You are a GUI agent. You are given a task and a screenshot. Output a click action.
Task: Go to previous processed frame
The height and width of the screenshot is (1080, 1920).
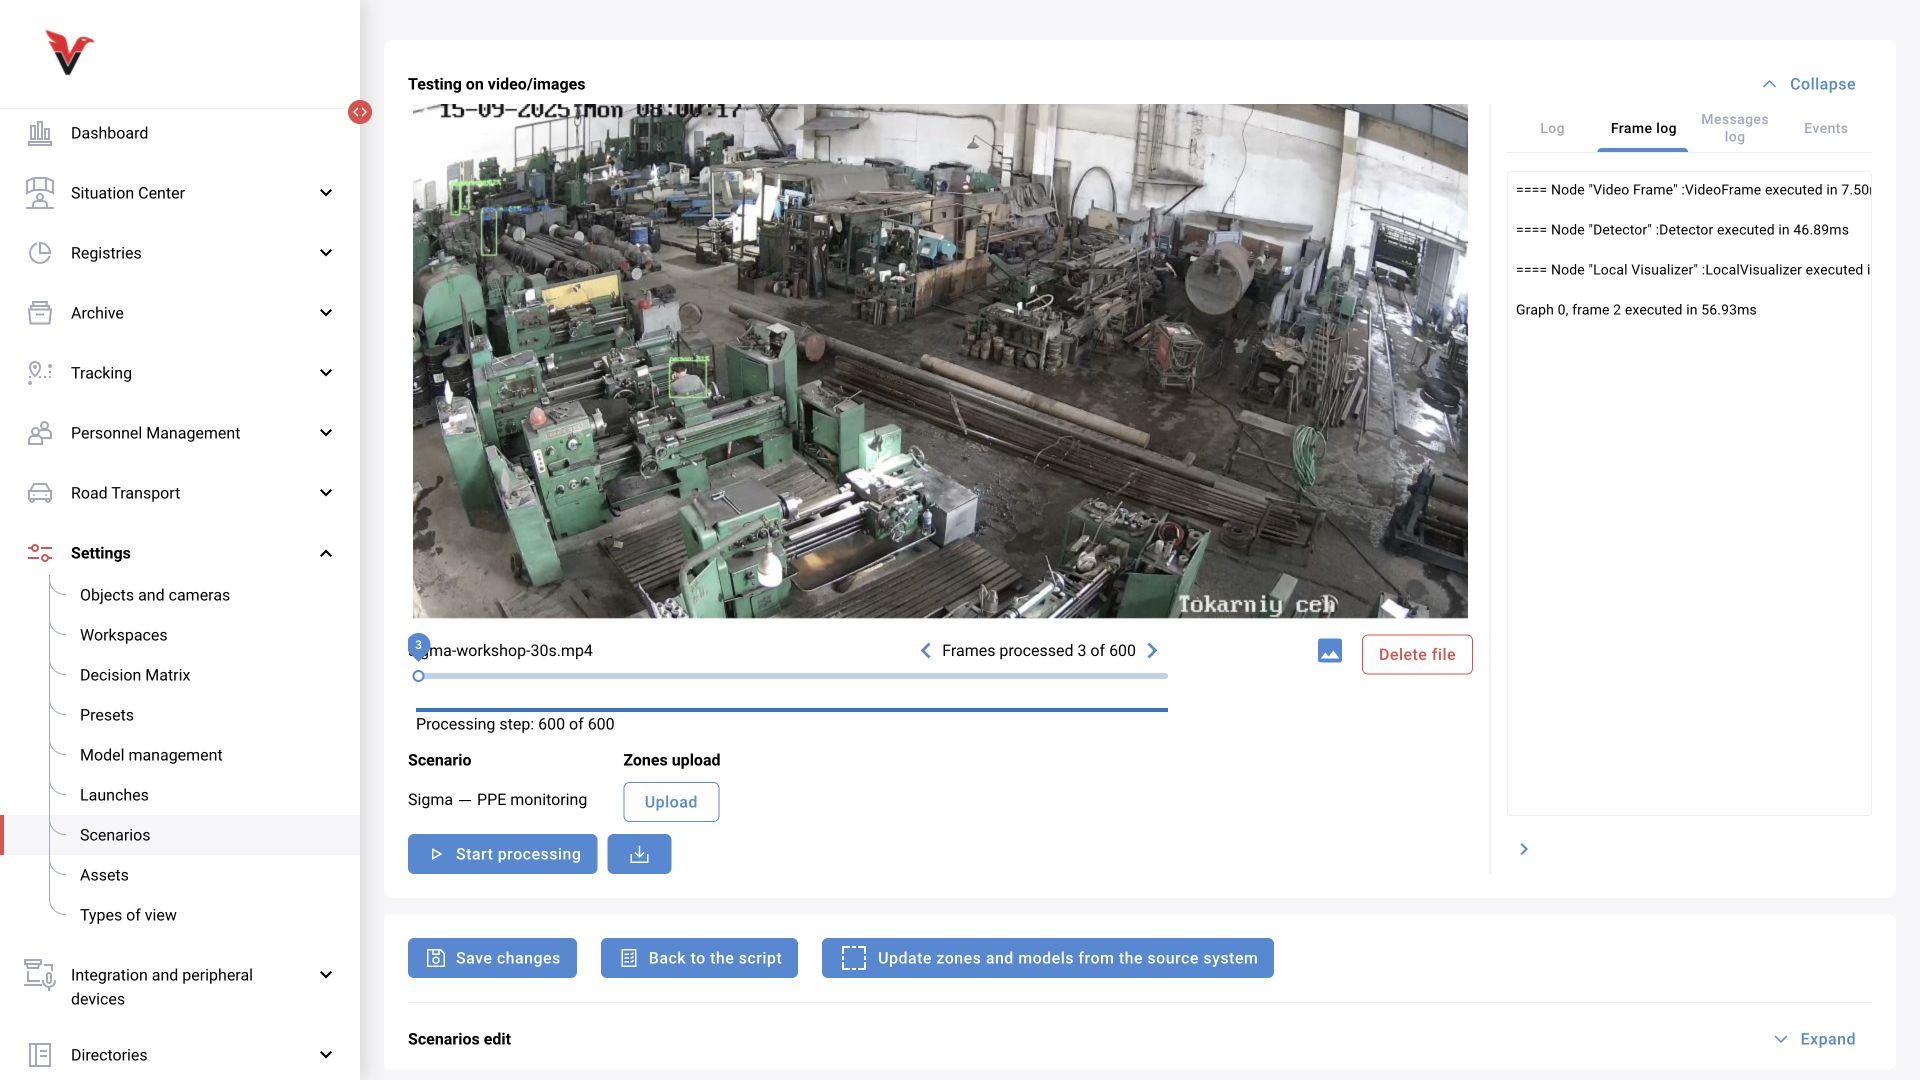click(x=925, y=651)
